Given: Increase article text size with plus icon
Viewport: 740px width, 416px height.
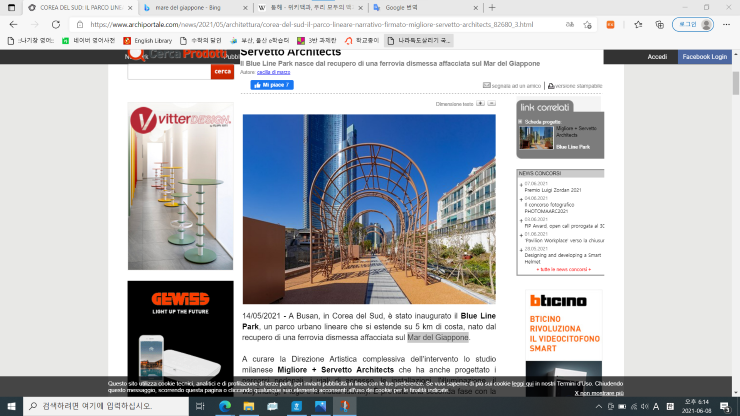Looking at the screenshot, I should pyautogui.click(x=480, y=103).
